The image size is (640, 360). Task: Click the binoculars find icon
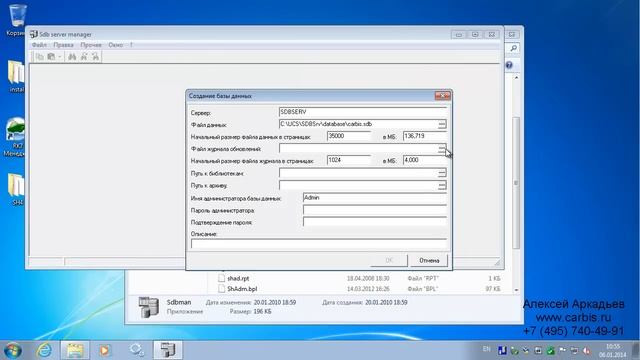coord(72,57)
